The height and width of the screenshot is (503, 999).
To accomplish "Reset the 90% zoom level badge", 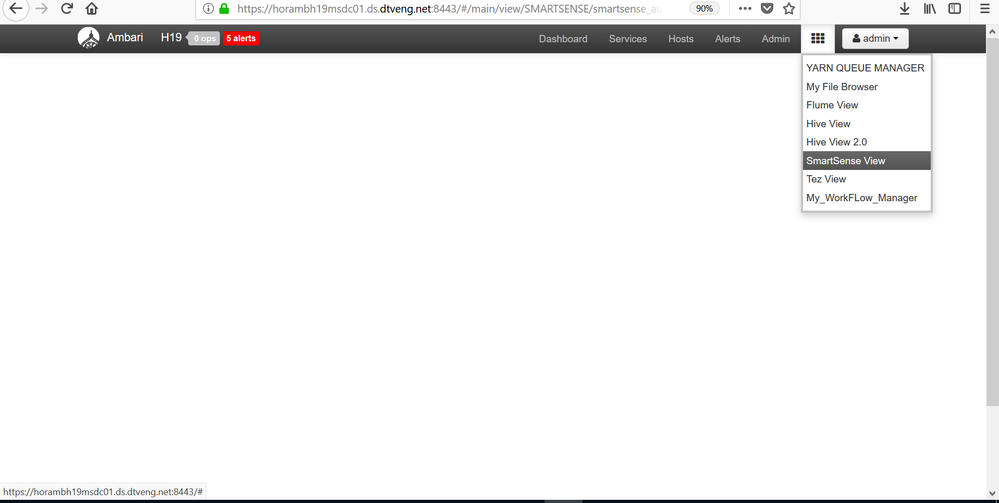I will [704, 9].
